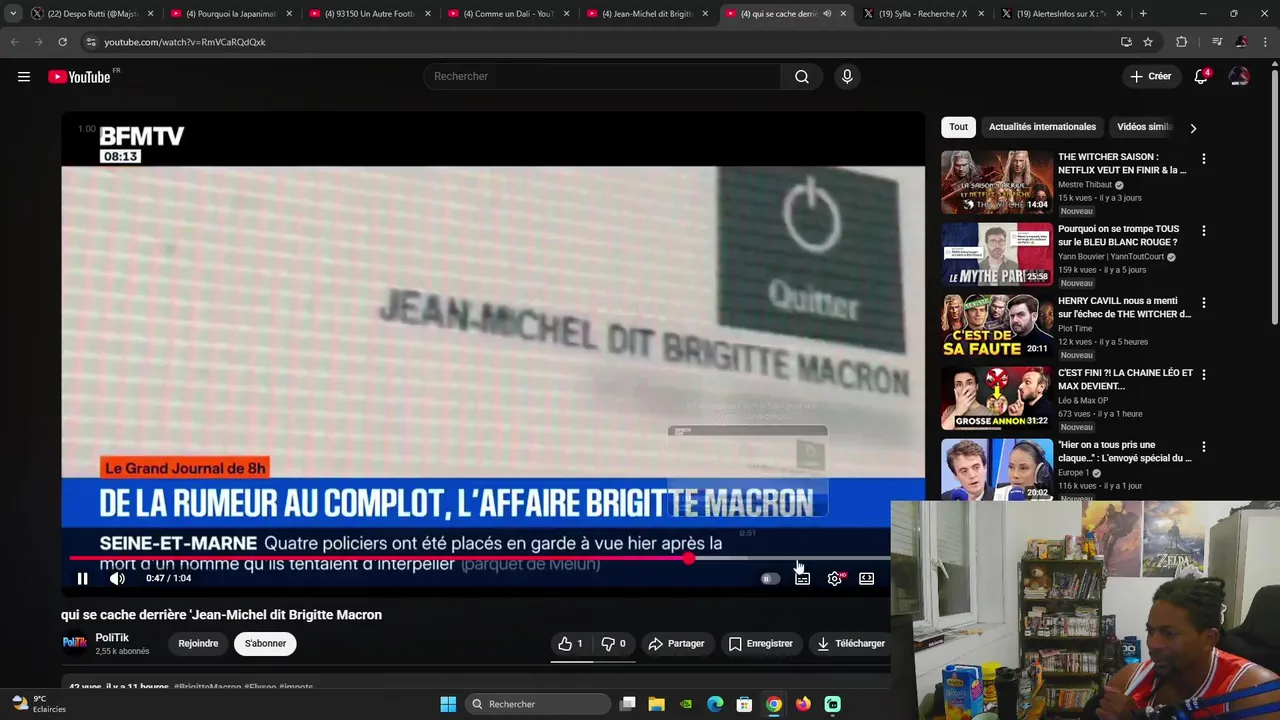Image resolution: width=1280 pixels, height=720 pixels.
Task: Bookmark this page with the star
Action: [1148, 42]
